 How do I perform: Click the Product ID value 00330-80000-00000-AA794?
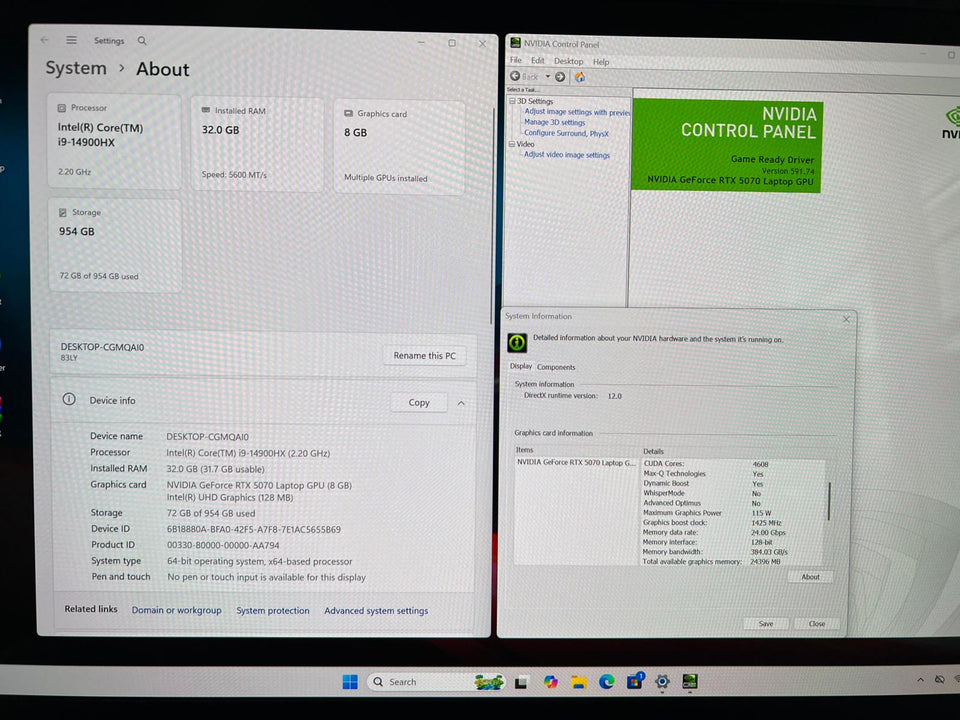223,545
